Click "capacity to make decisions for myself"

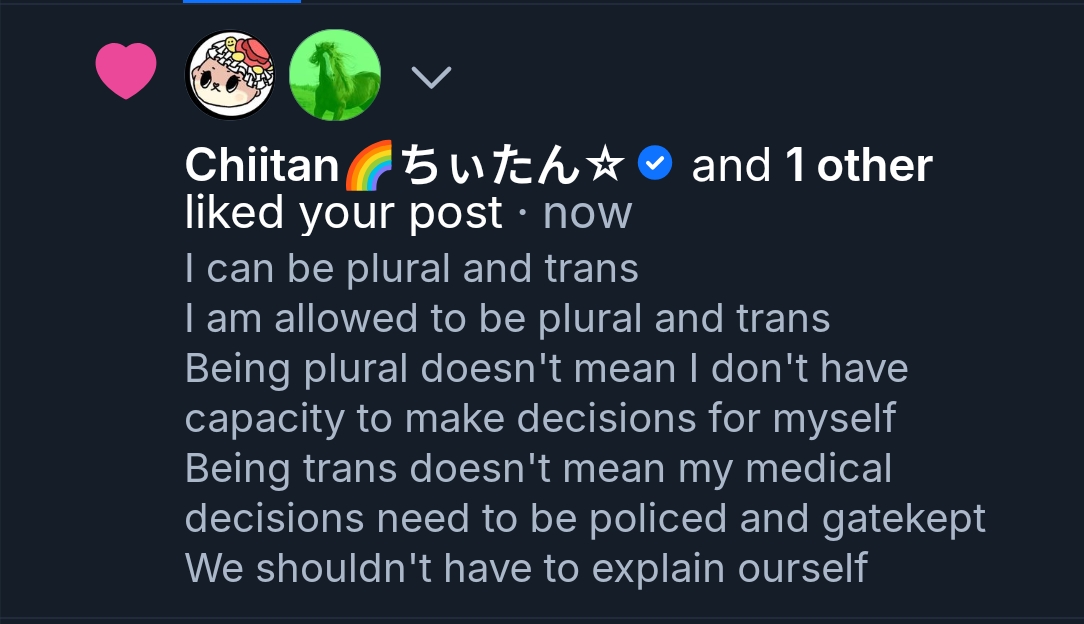(x=540, y=418)
